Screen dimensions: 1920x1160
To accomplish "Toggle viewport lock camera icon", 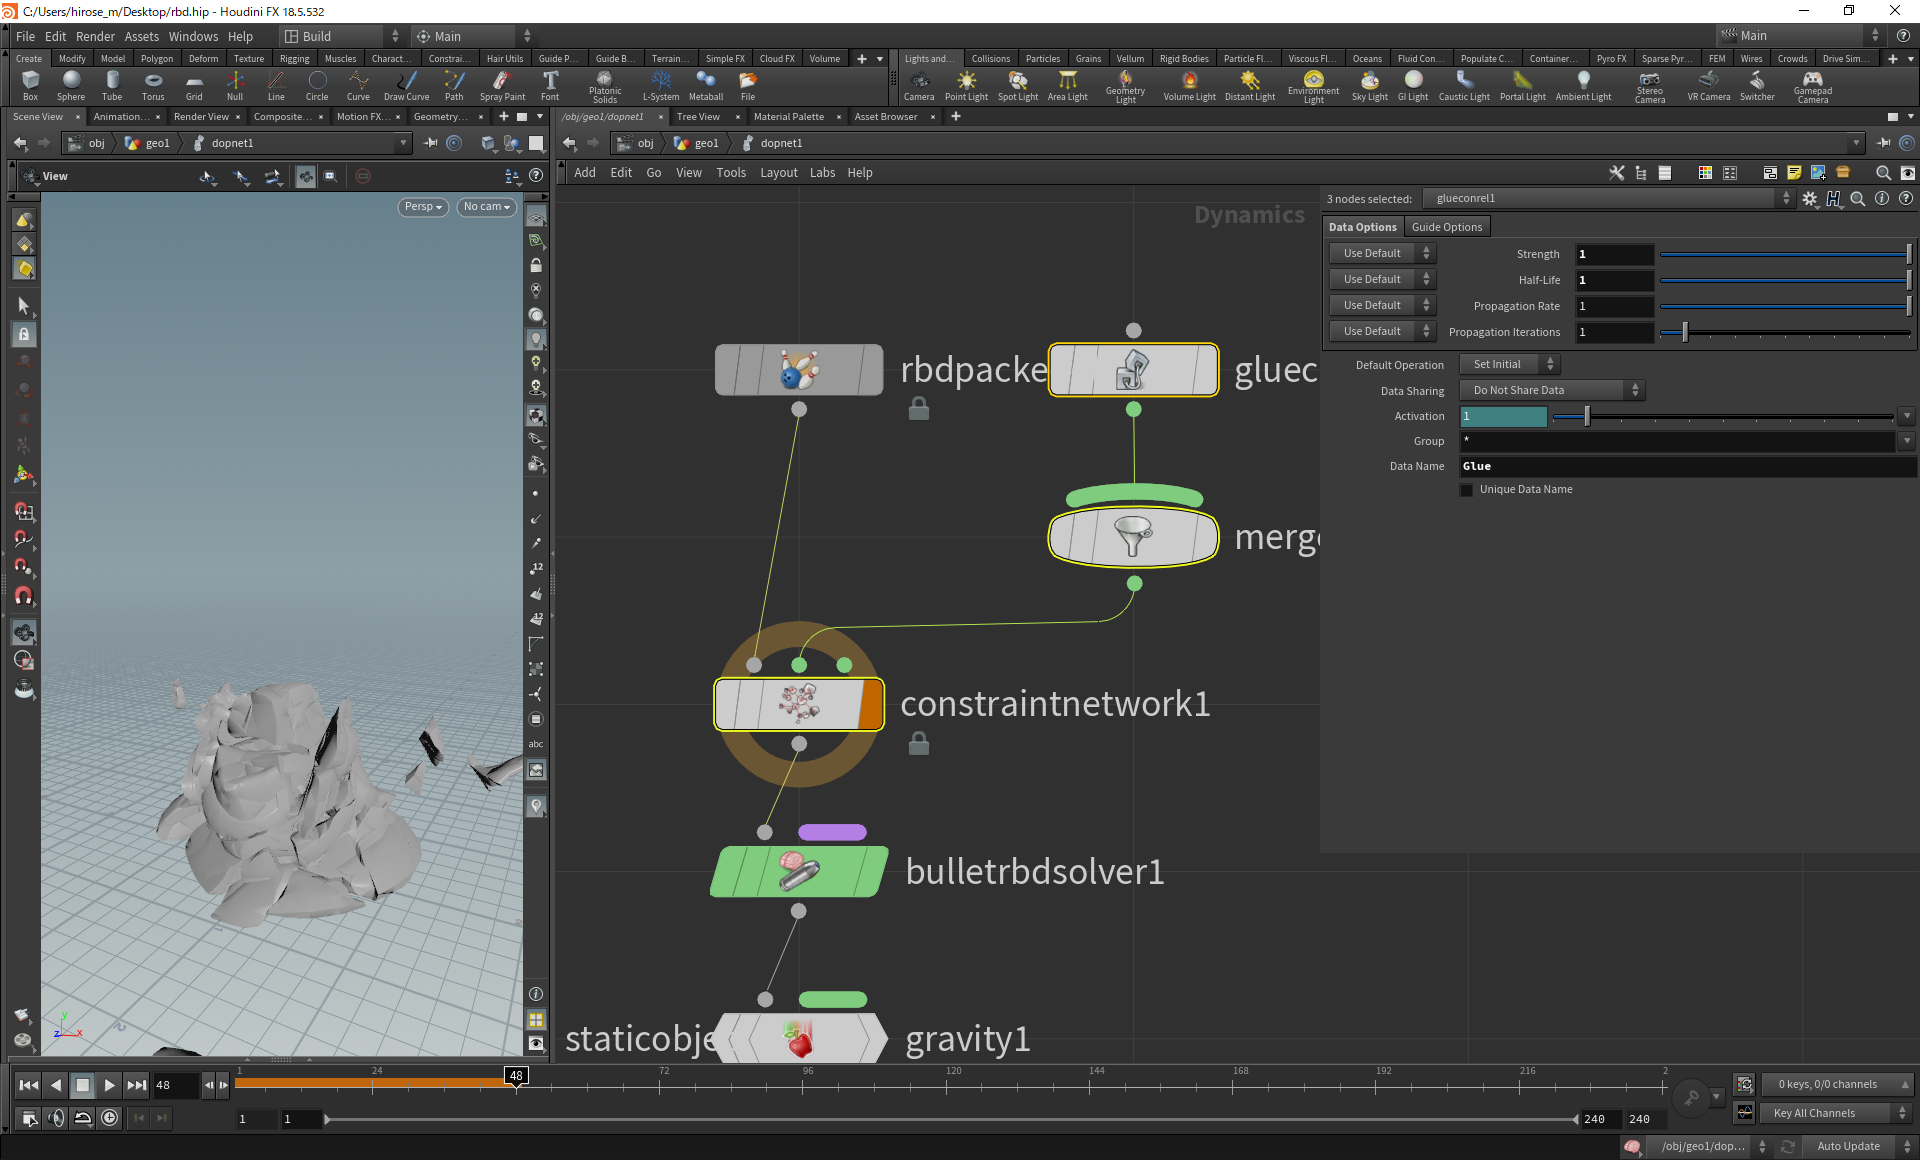I will 536,266.
